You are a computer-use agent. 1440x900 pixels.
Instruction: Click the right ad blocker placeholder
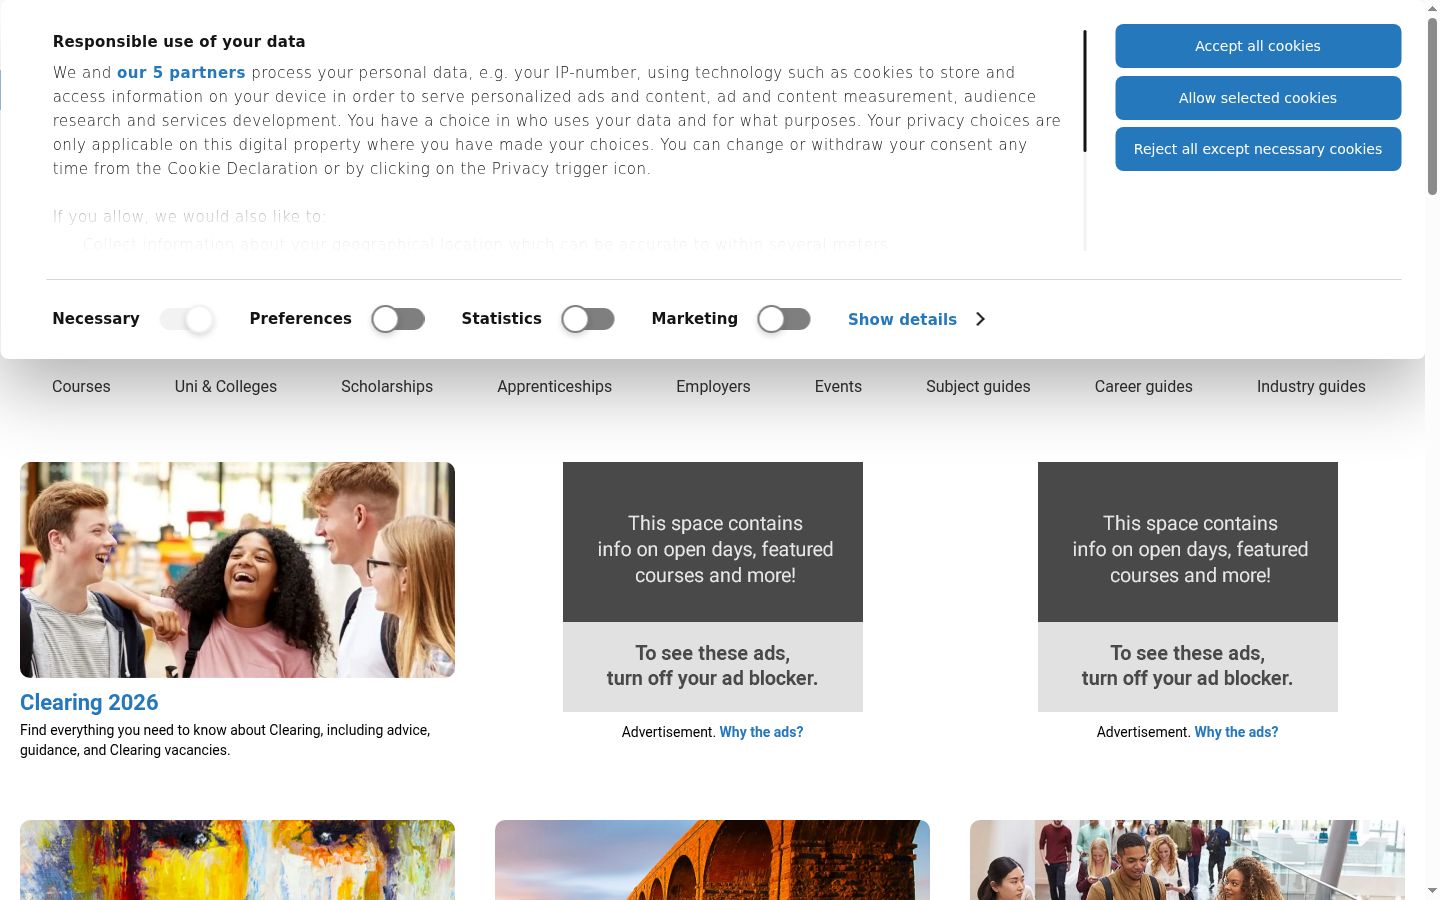pos(1188,587)
